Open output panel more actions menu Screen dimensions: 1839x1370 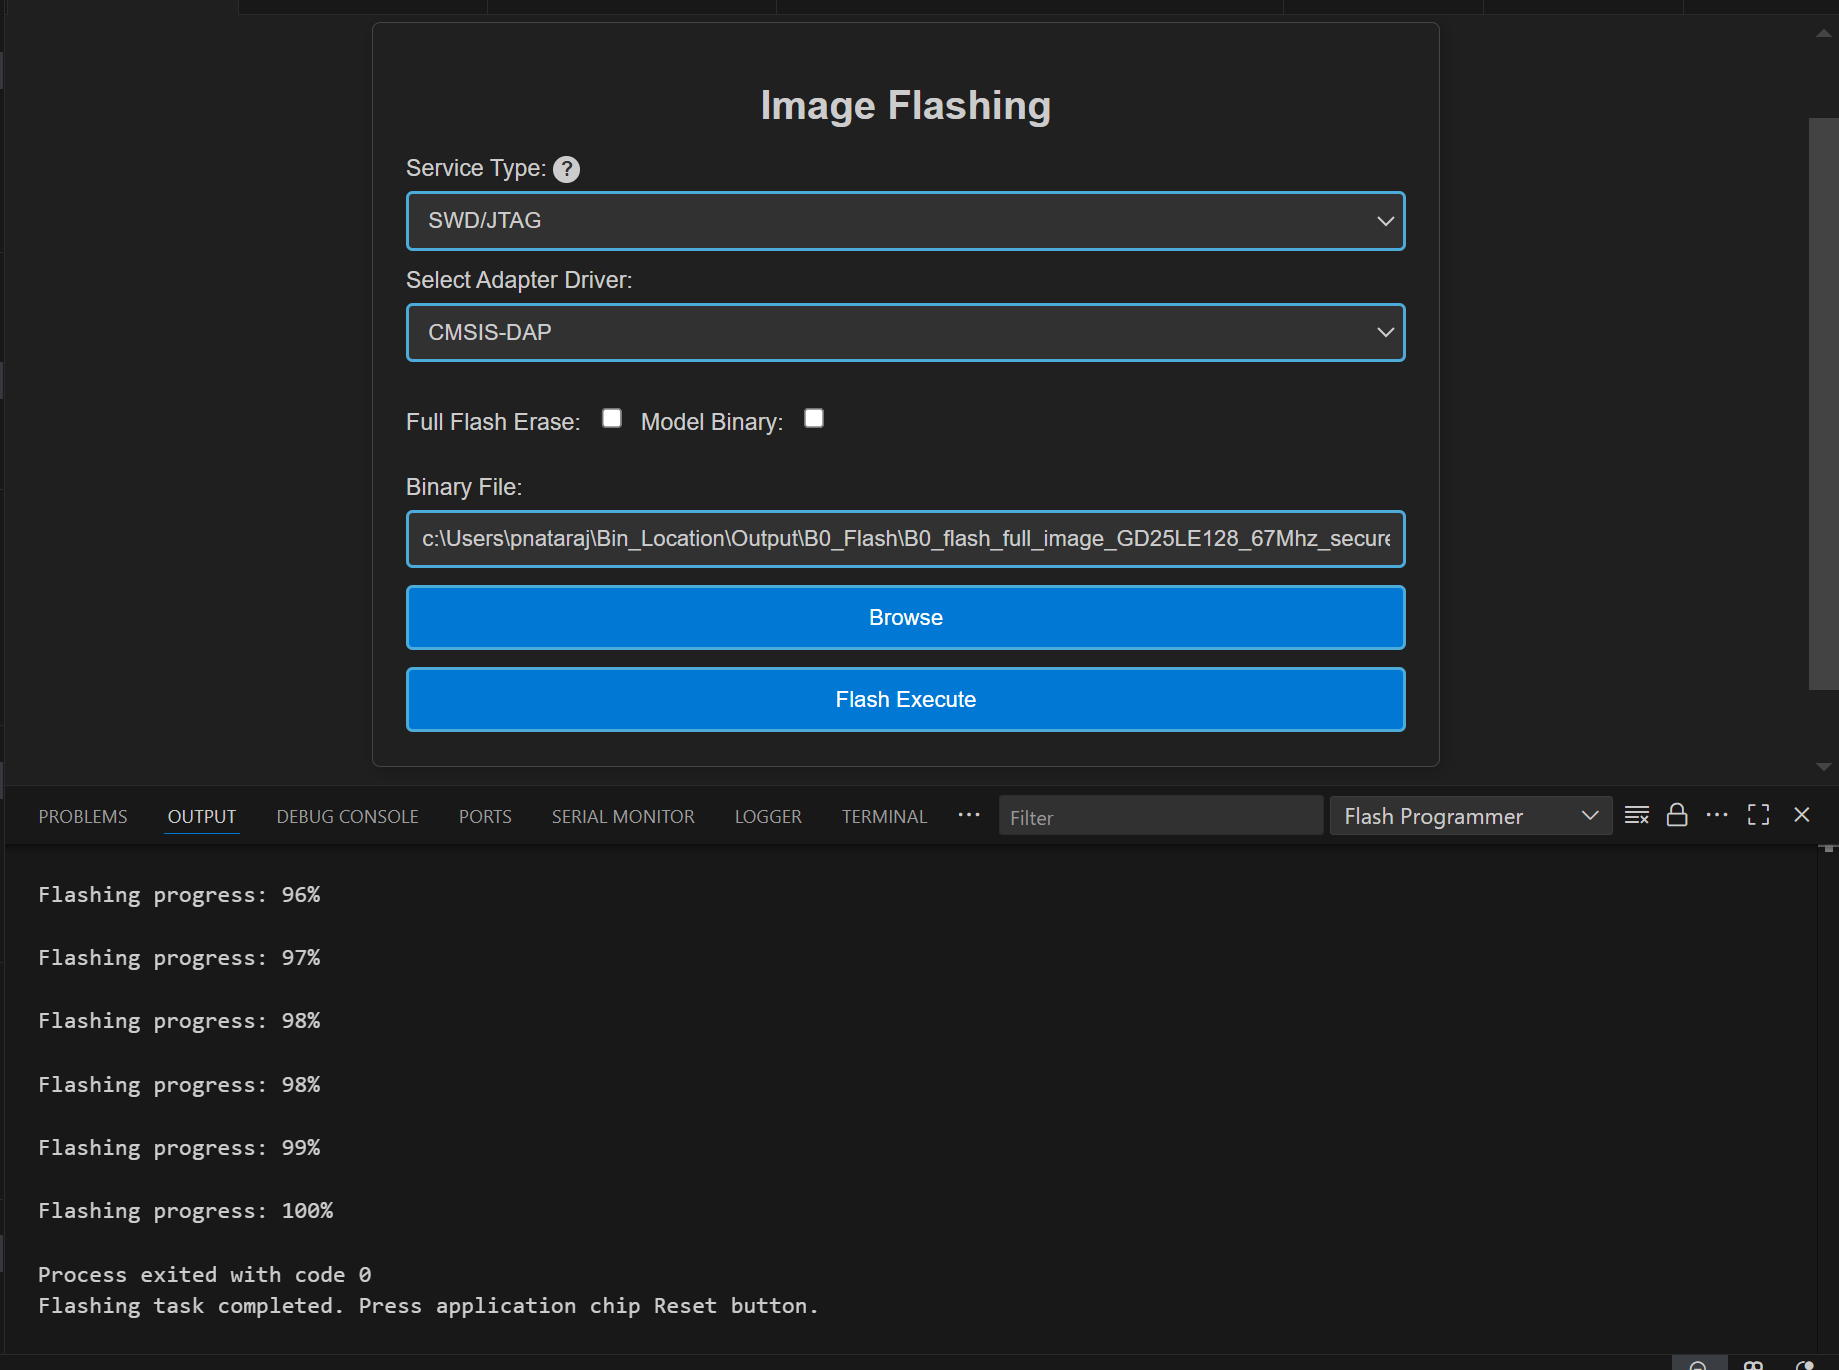point(1717,816)
